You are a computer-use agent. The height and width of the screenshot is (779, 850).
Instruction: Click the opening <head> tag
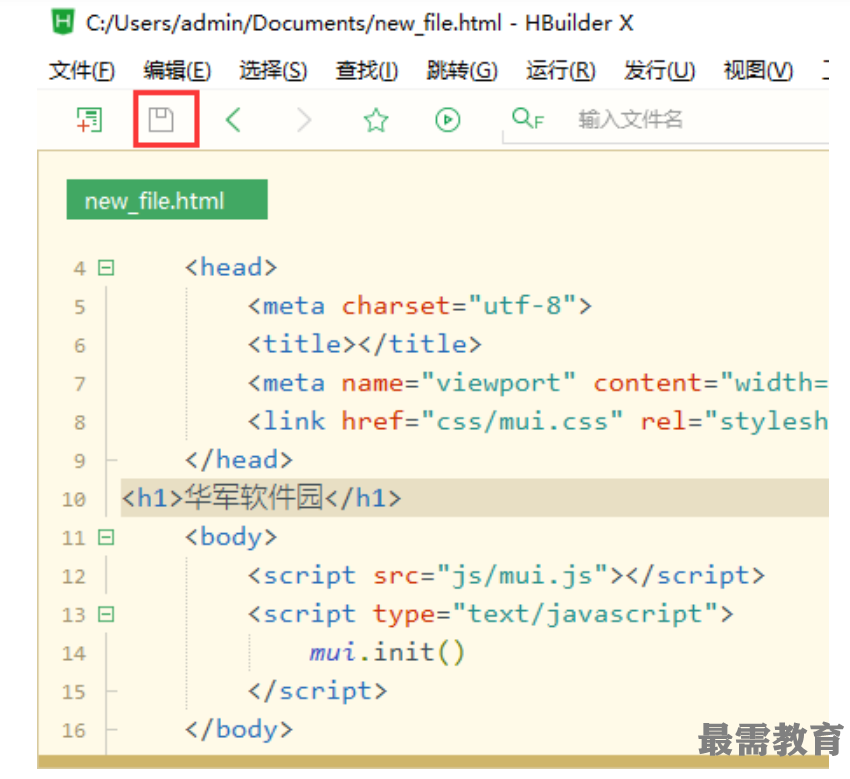point(231,267)
